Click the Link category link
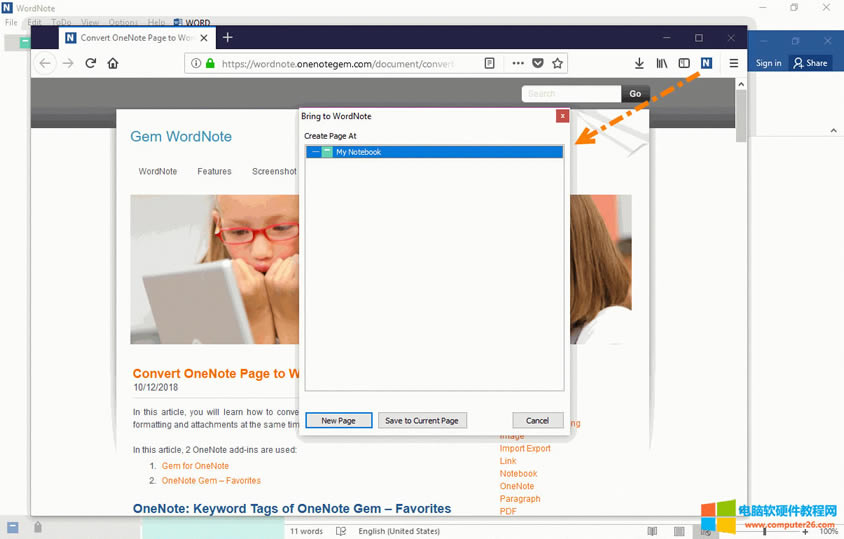The height and width of the screenshot is (539, 844). point(508,461)
